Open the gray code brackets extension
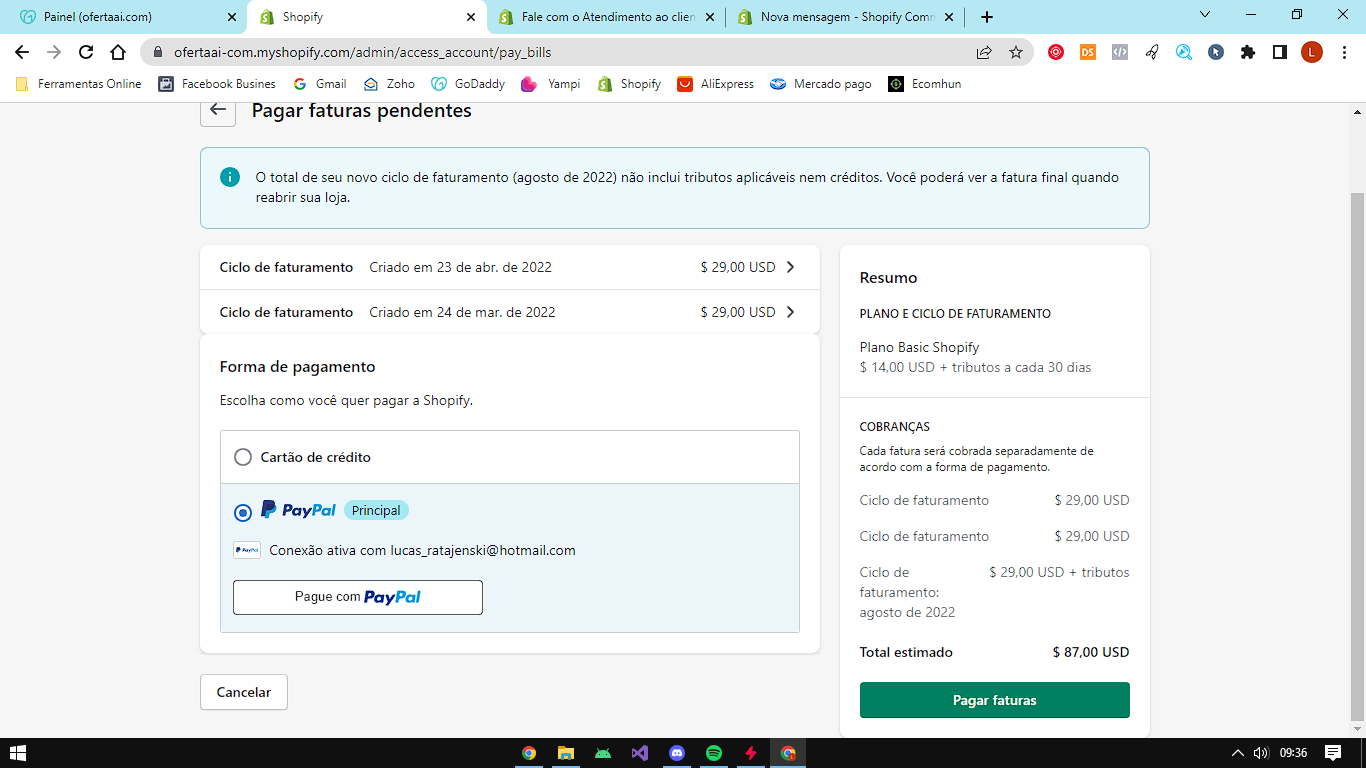Viewport: 1366px width, 768px height. click(x=1120, y=52)
